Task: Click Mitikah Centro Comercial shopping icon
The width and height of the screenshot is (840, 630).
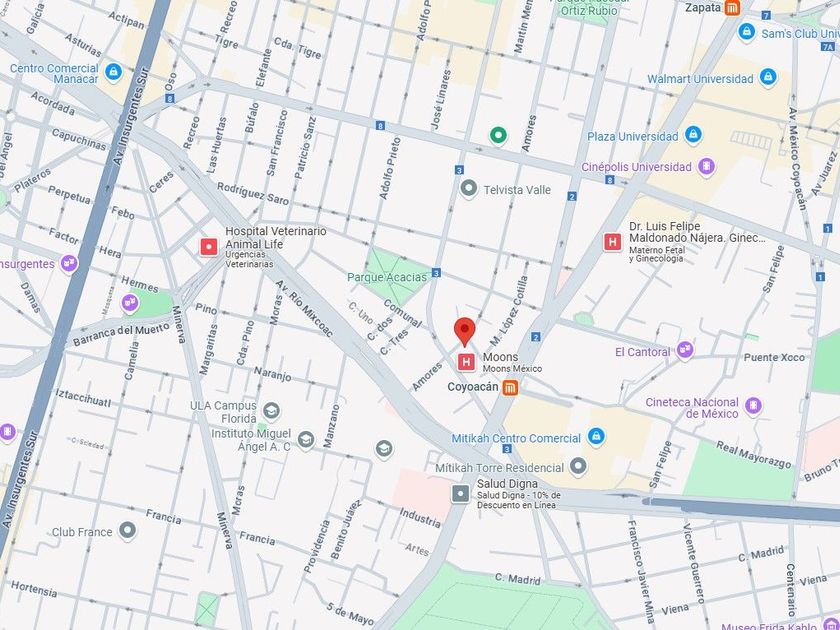Action: point(596,436)
